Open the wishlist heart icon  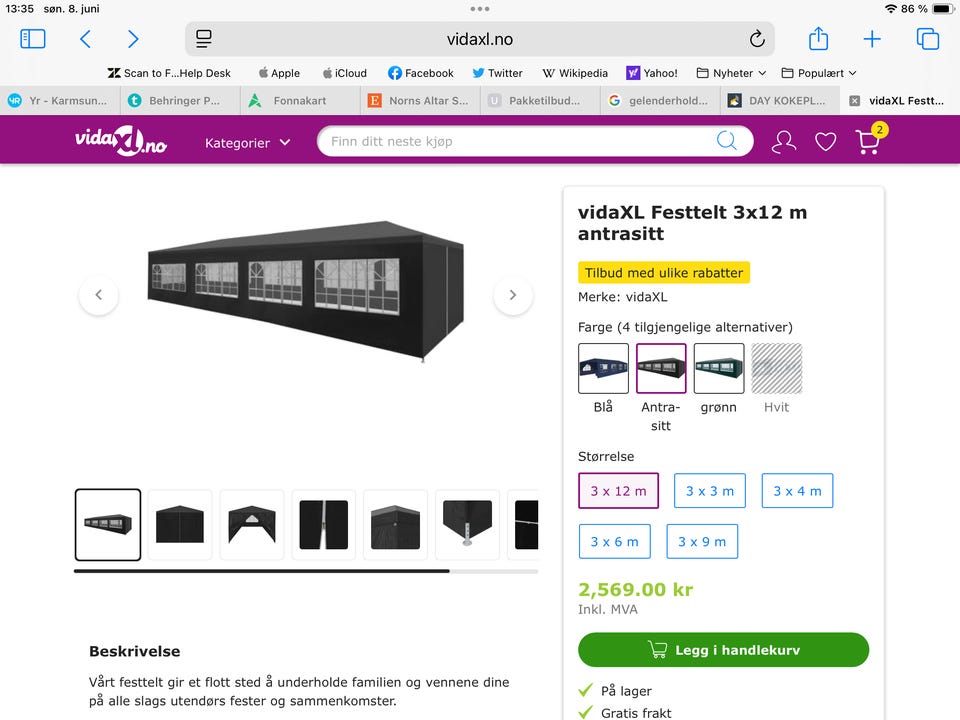pyautogui.click(x=825, y=141)
